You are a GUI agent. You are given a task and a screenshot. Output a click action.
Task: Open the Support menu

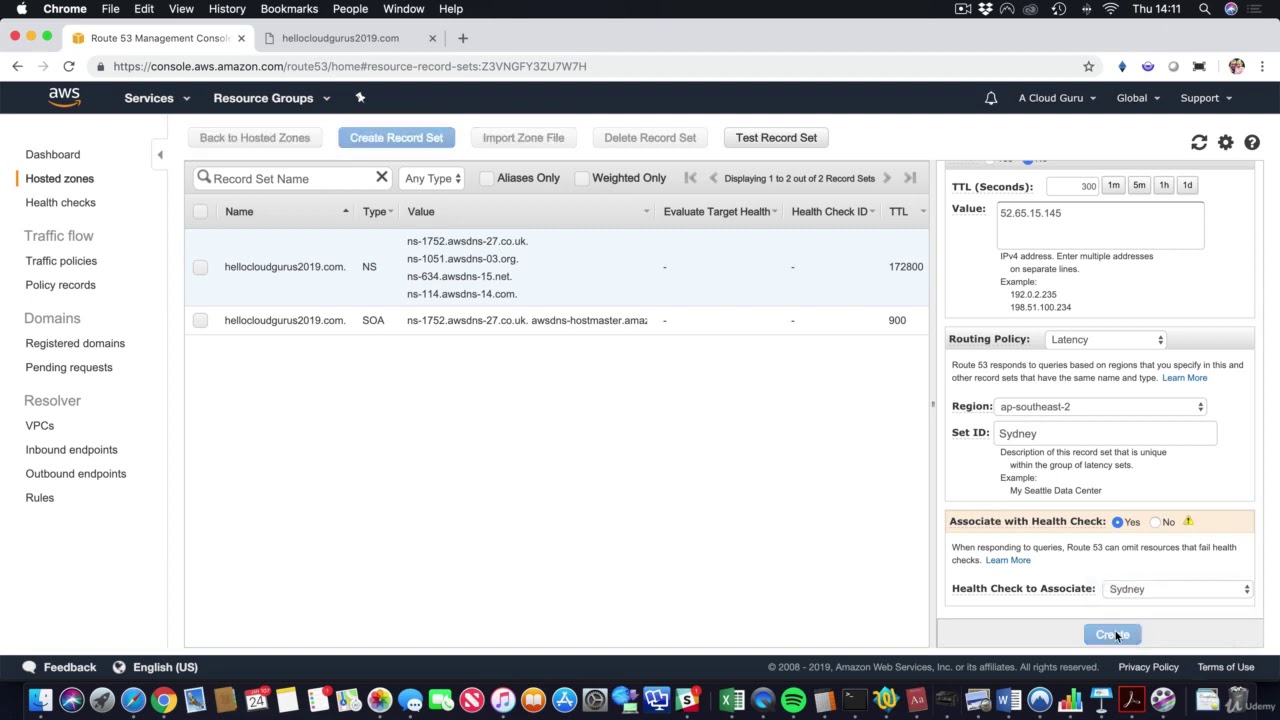tap(1206, 98)
